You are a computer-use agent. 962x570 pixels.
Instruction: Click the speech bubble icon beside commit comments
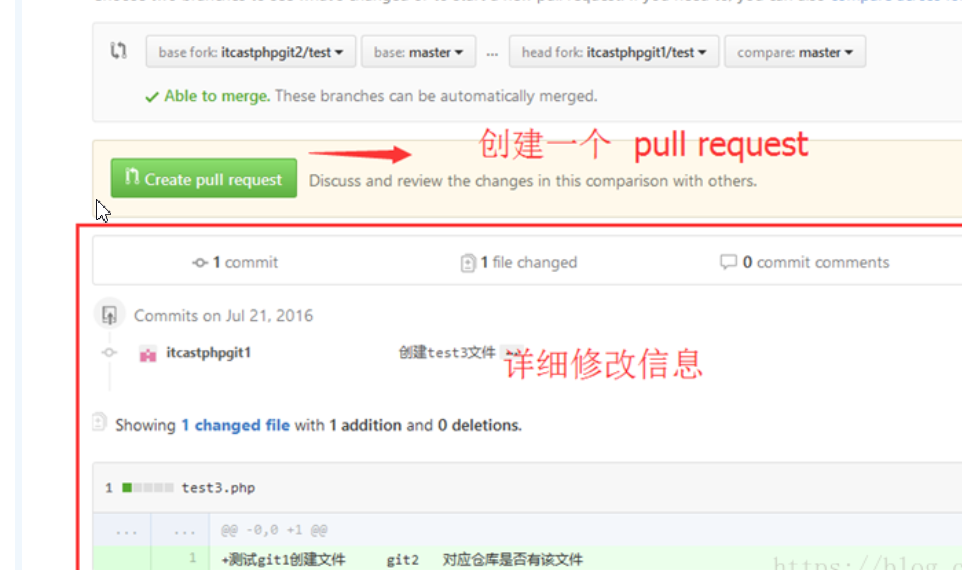728,263
